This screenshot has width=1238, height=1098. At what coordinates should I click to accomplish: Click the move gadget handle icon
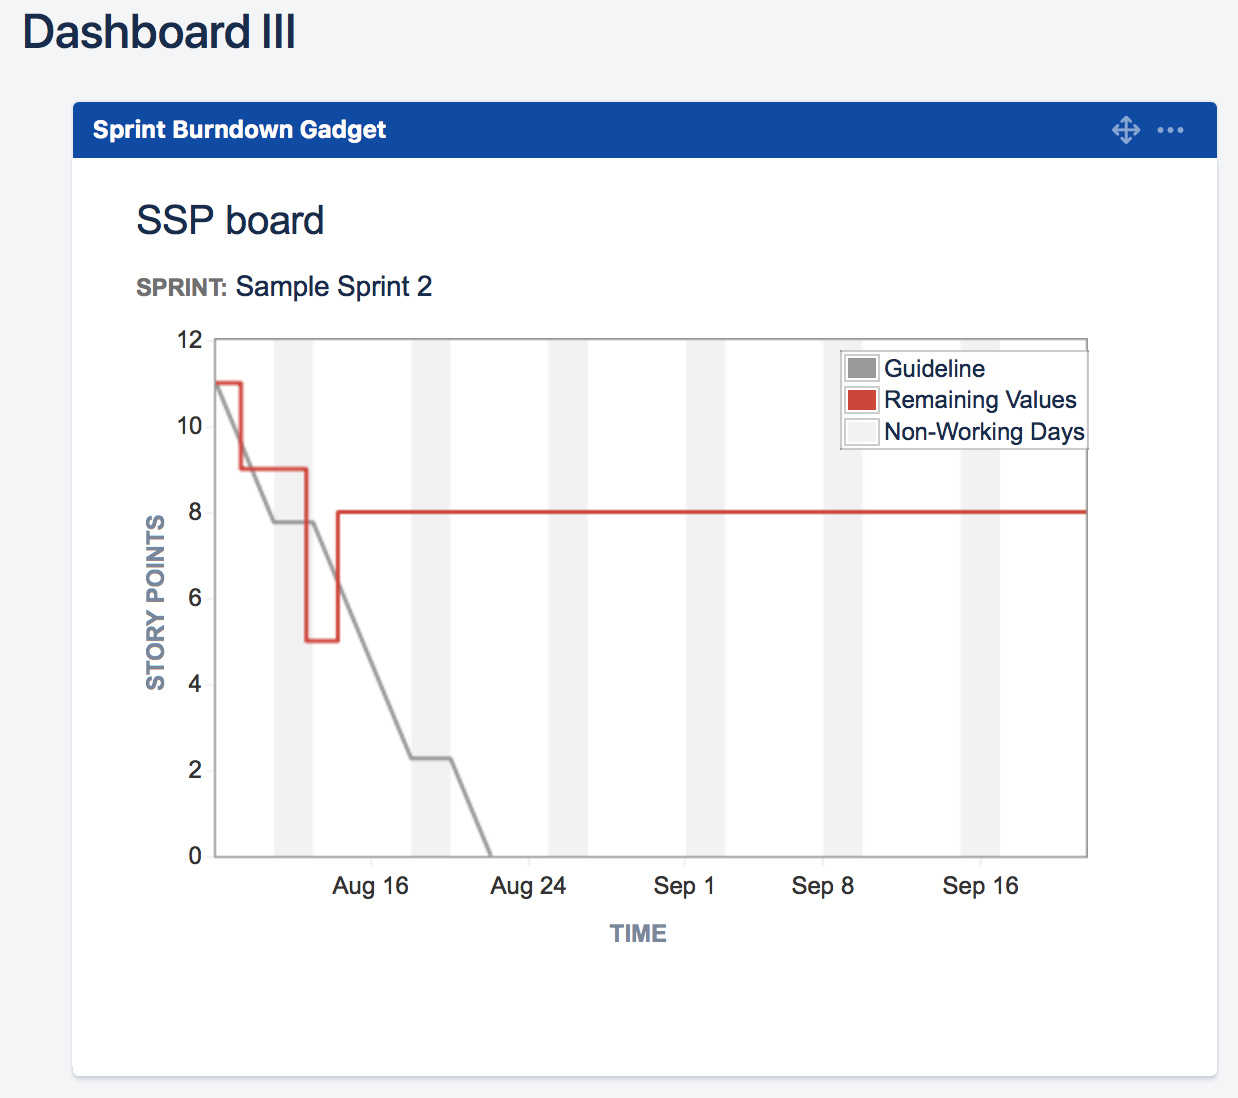pyautogui.click(x=1126, y=130)
